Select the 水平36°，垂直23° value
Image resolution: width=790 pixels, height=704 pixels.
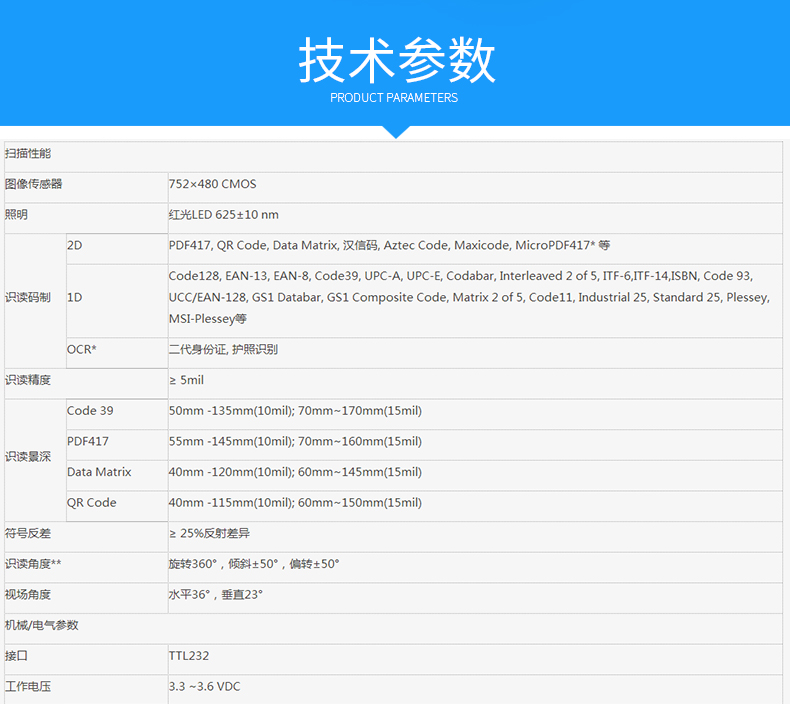point(216,595)
